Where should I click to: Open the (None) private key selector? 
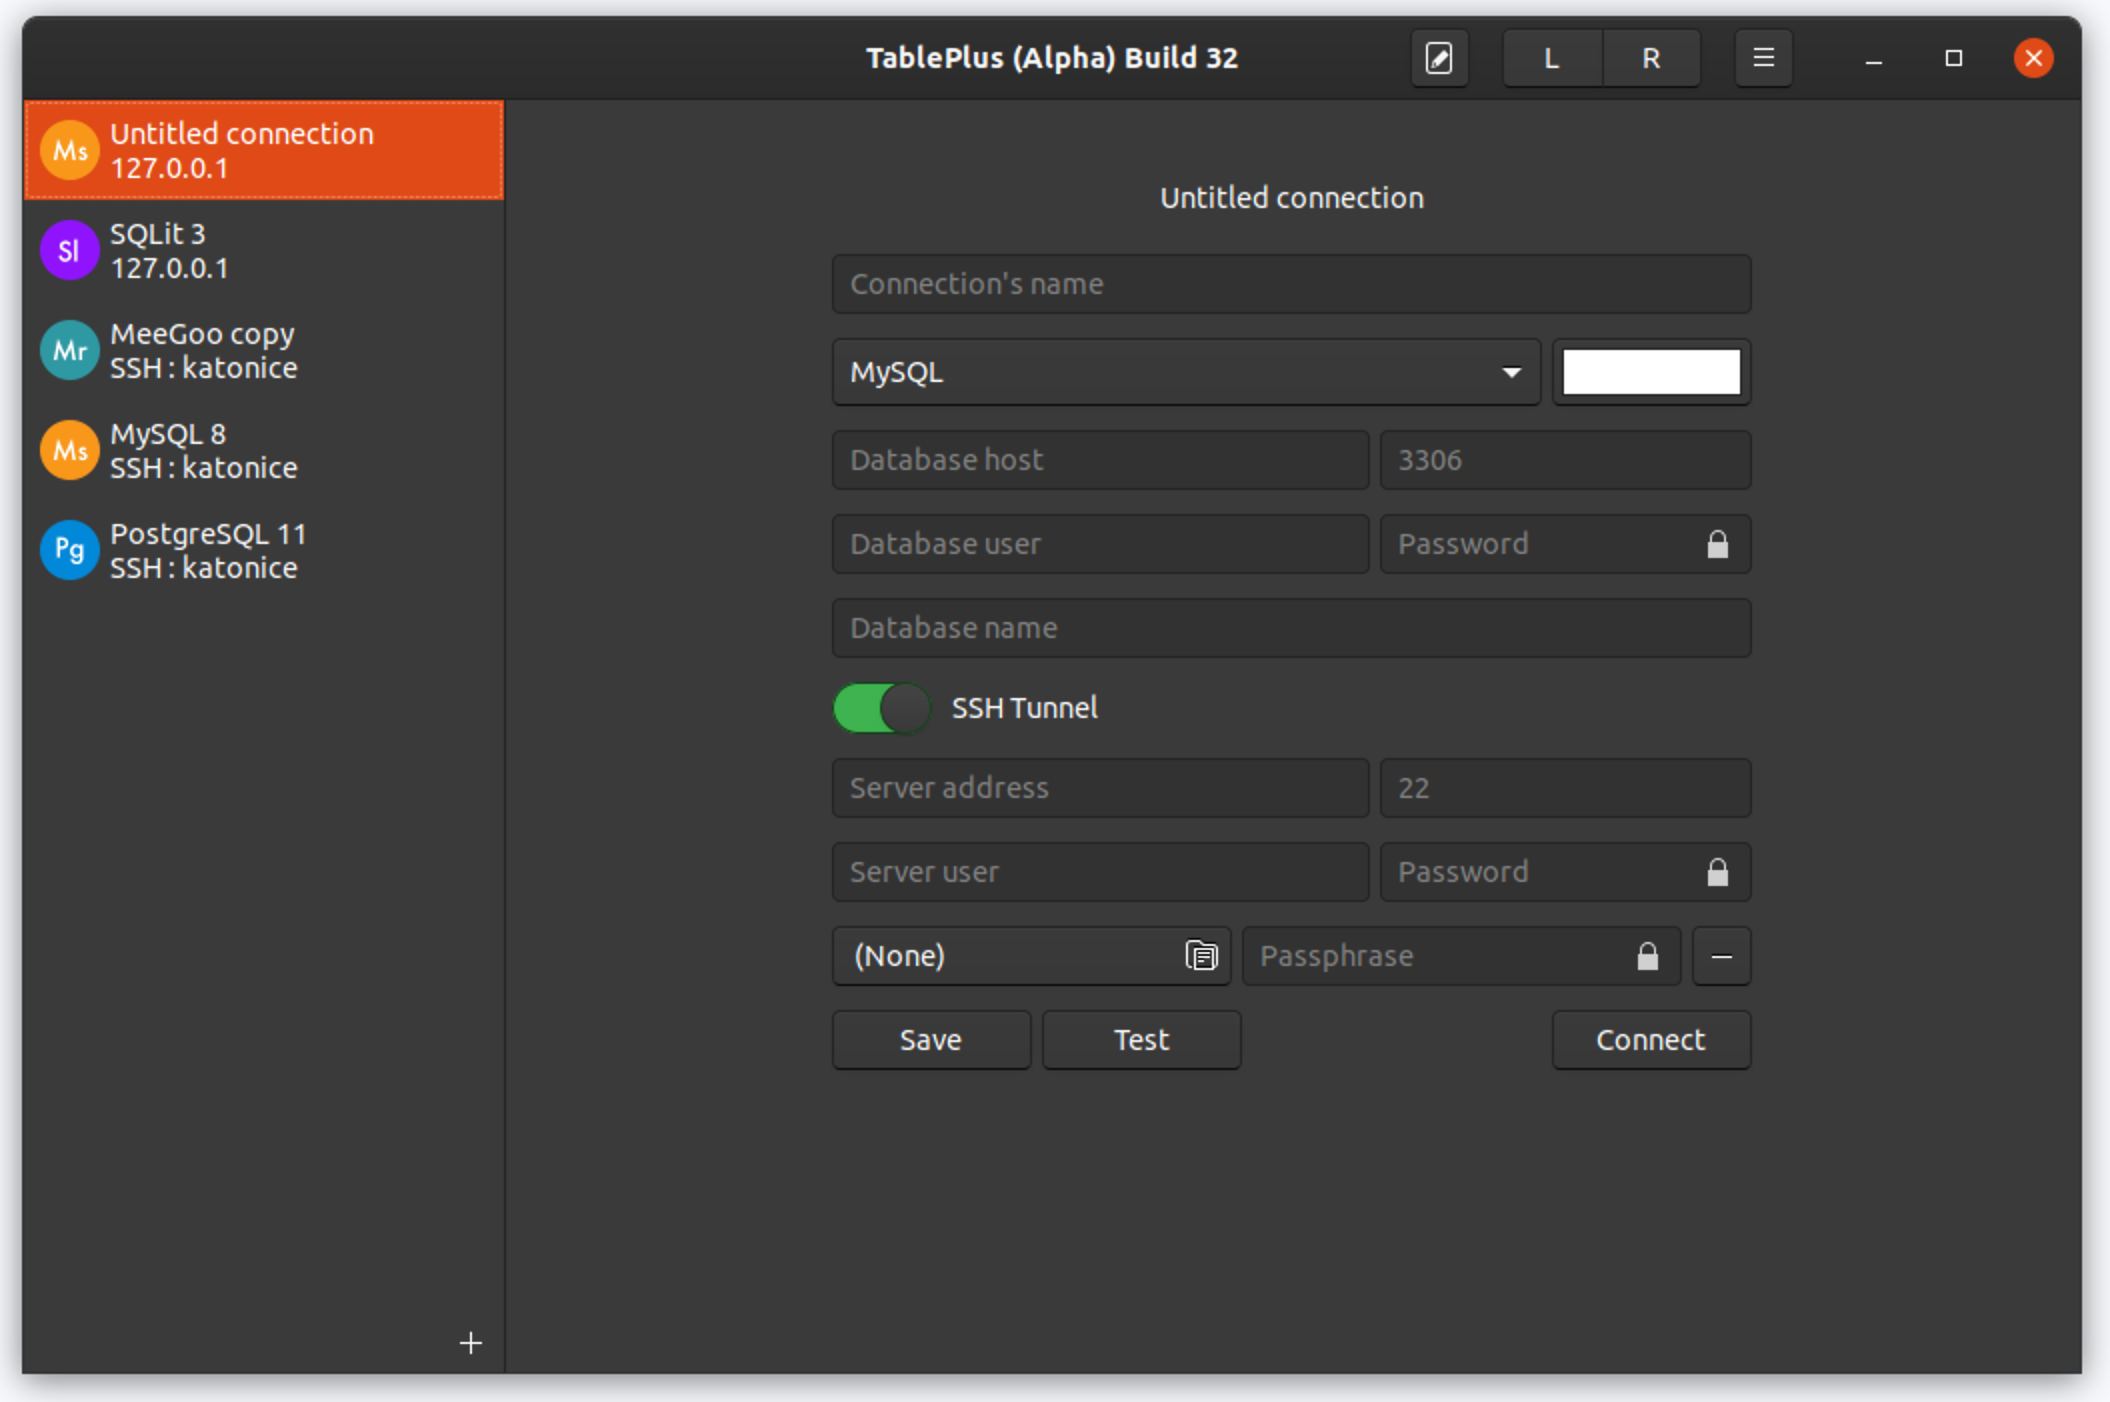click(1000, 956)
